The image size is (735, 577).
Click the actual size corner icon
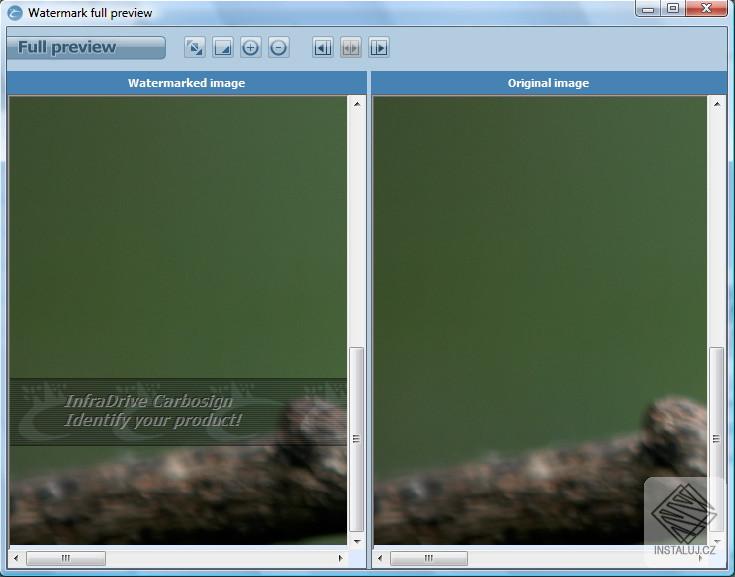(x=223, y=47)
